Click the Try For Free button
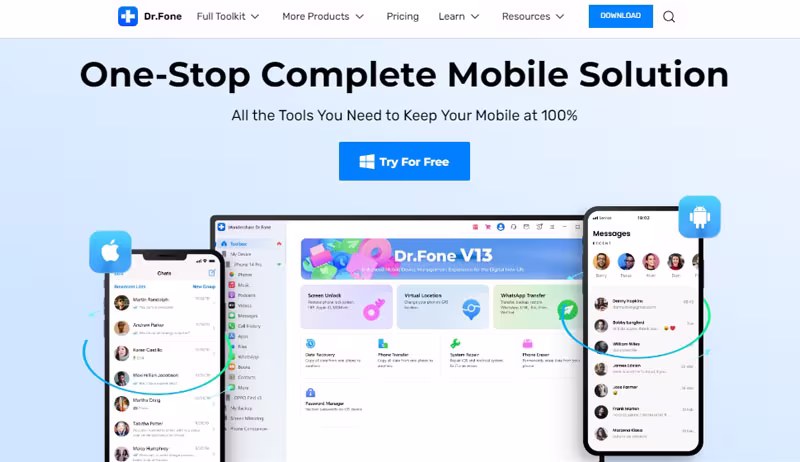 coord(405,161)
